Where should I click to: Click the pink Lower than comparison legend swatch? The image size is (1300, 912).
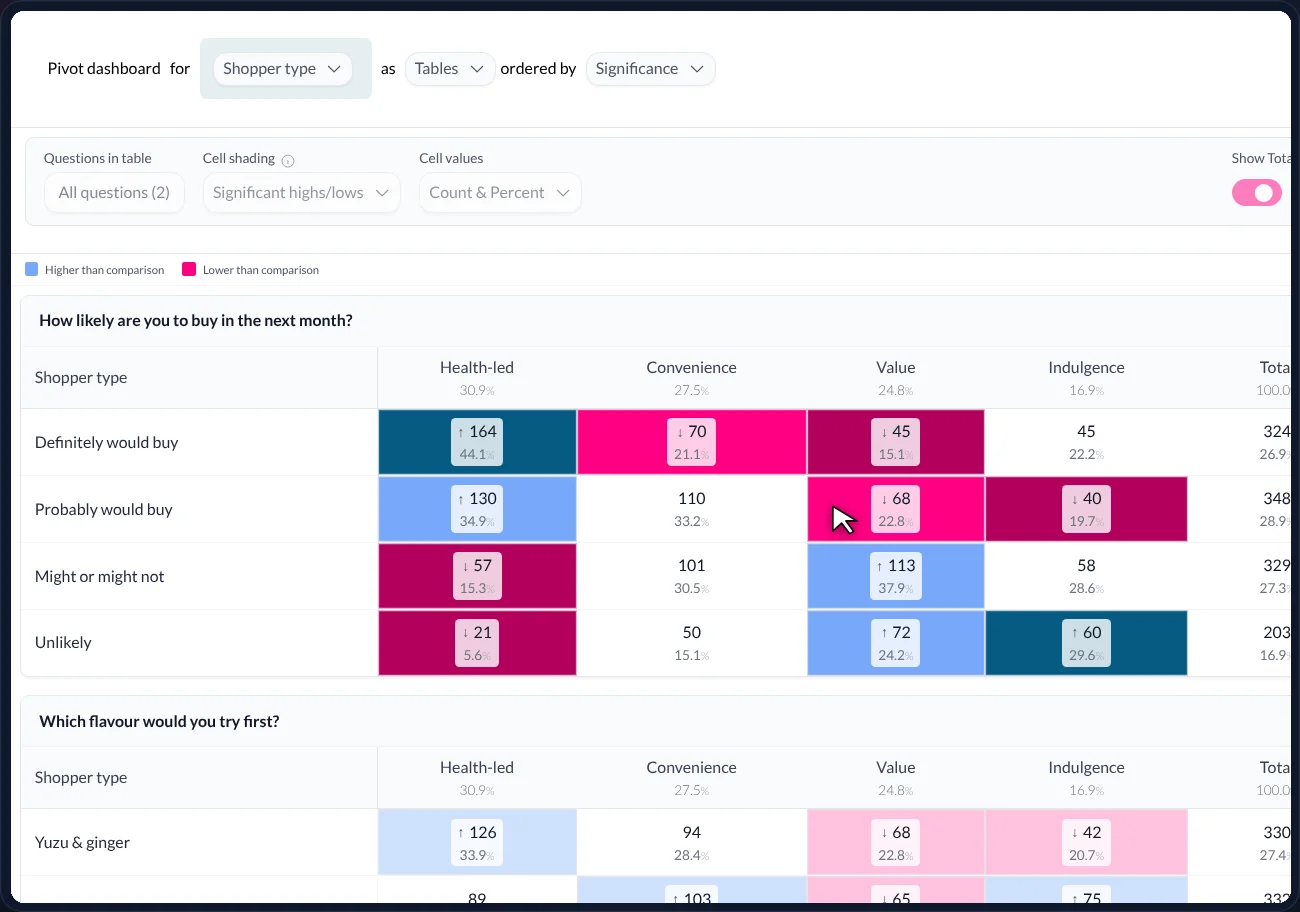click(x=188, y=269)
